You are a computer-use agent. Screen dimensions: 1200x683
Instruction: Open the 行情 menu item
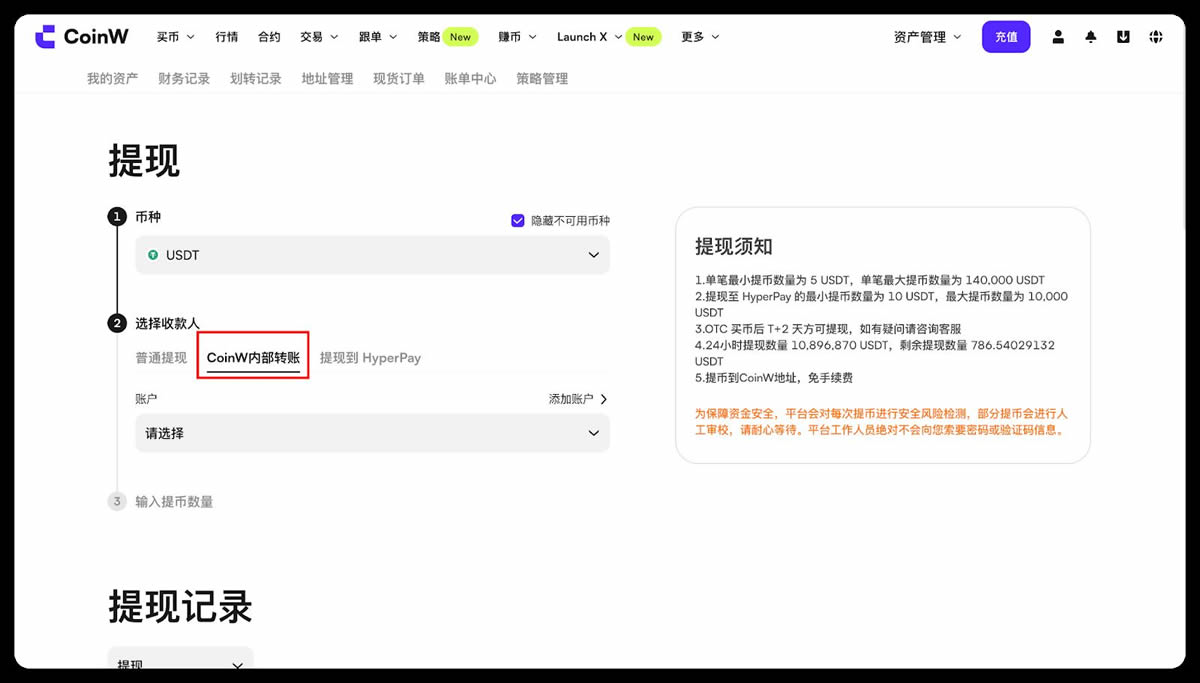pos(227,36)
